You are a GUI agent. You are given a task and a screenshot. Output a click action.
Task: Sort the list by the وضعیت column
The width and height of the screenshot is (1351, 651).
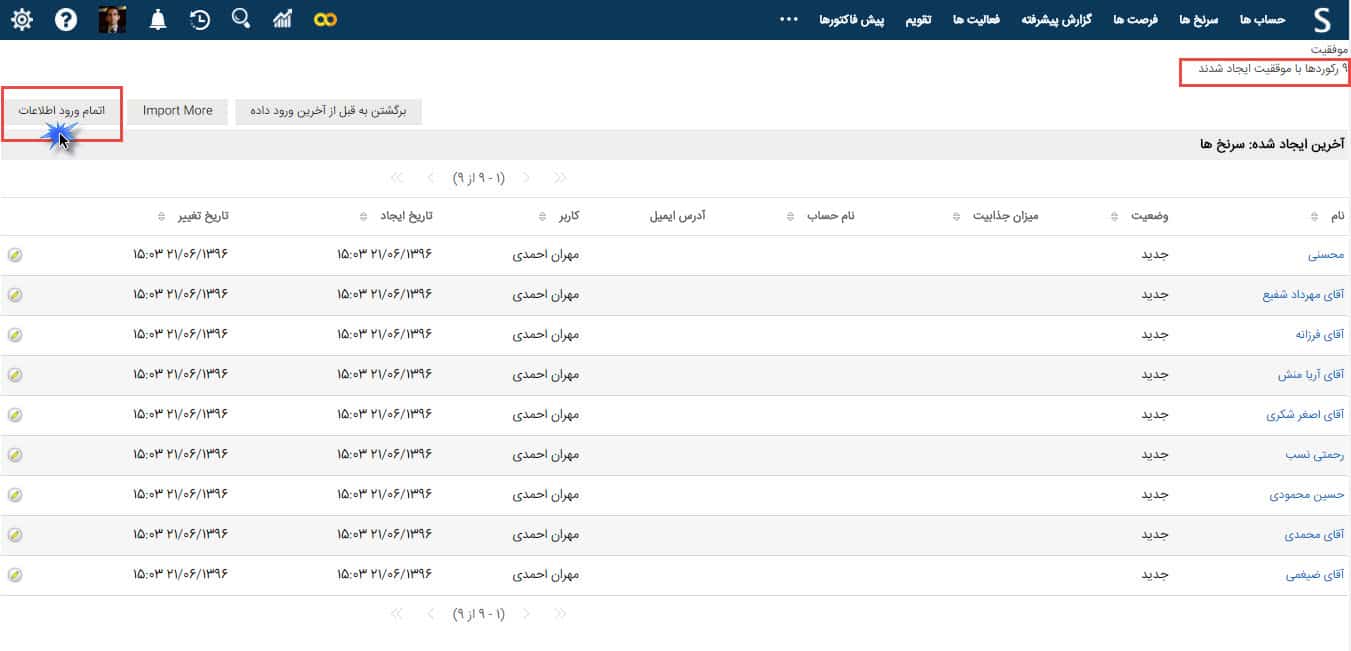[x=1152, y=216]
